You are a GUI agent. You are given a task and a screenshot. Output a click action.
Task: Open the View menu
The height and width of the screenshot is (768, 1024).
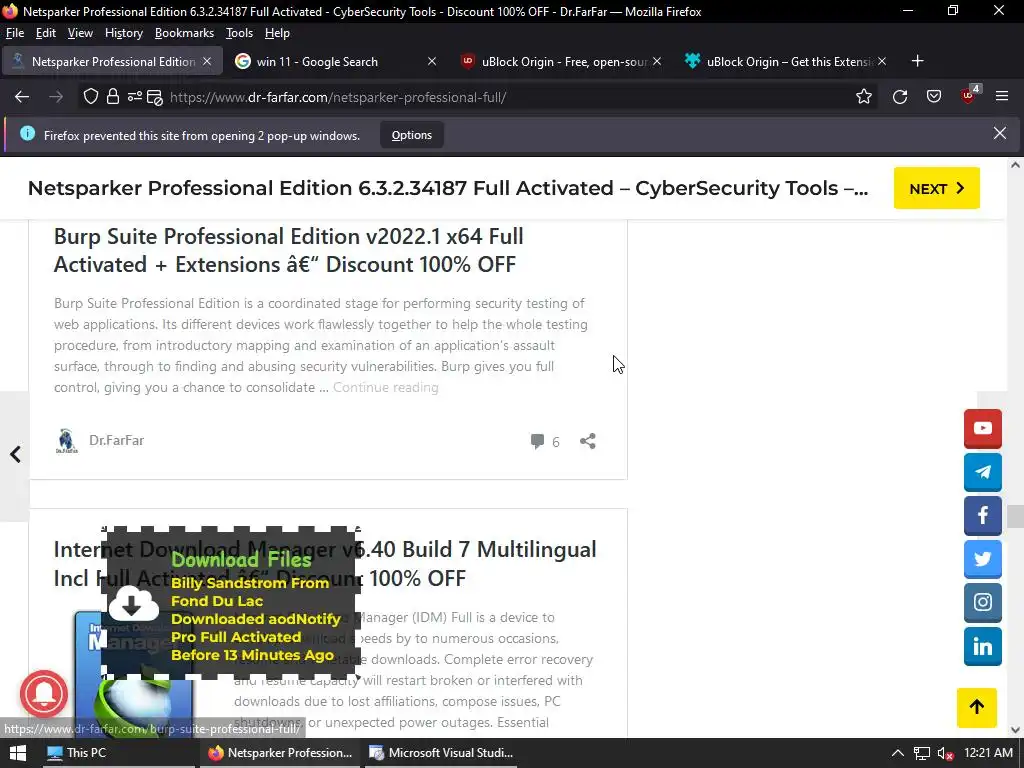click(80, 33)
